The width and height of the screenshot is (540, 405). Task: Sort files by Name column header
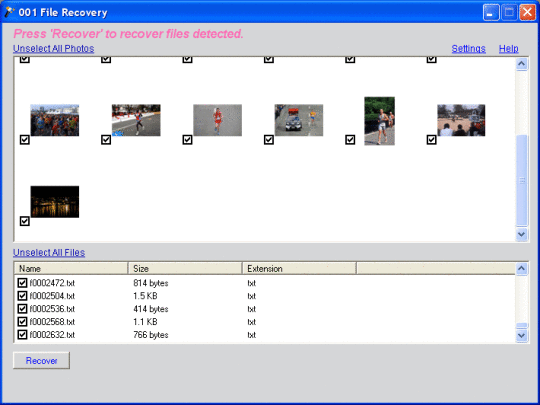pos(71,268)
